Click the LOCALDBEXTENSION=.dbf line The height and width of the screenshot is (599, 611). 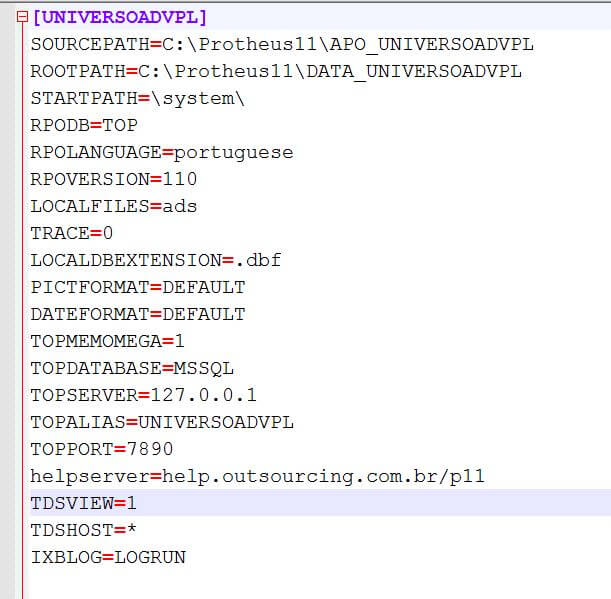point(155,260)
